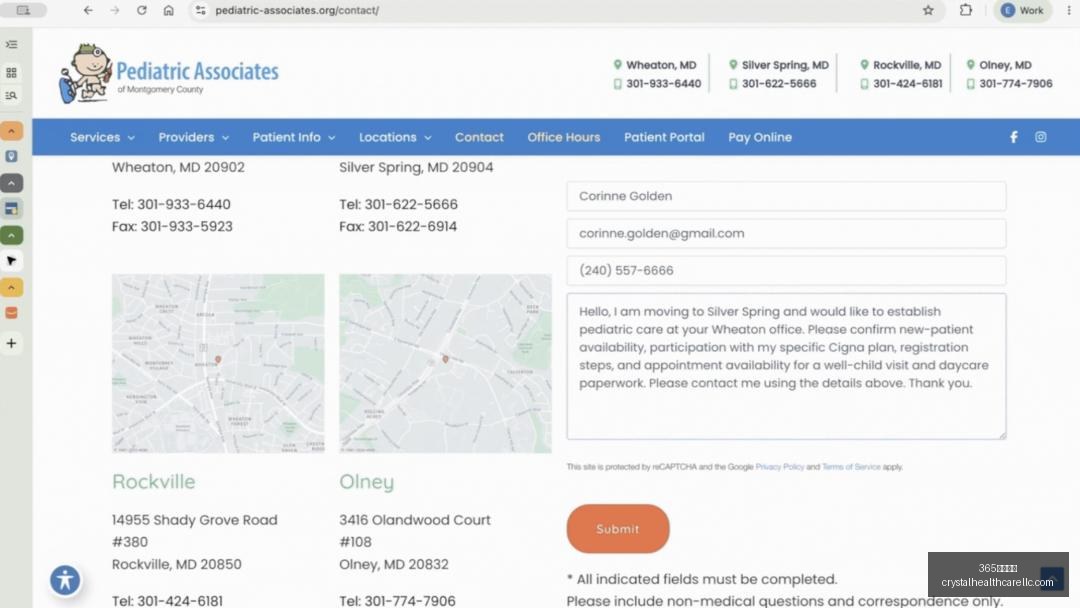1080x608 pixels.
Task: Click inside the message text area
Action: [x=786, y=366]
